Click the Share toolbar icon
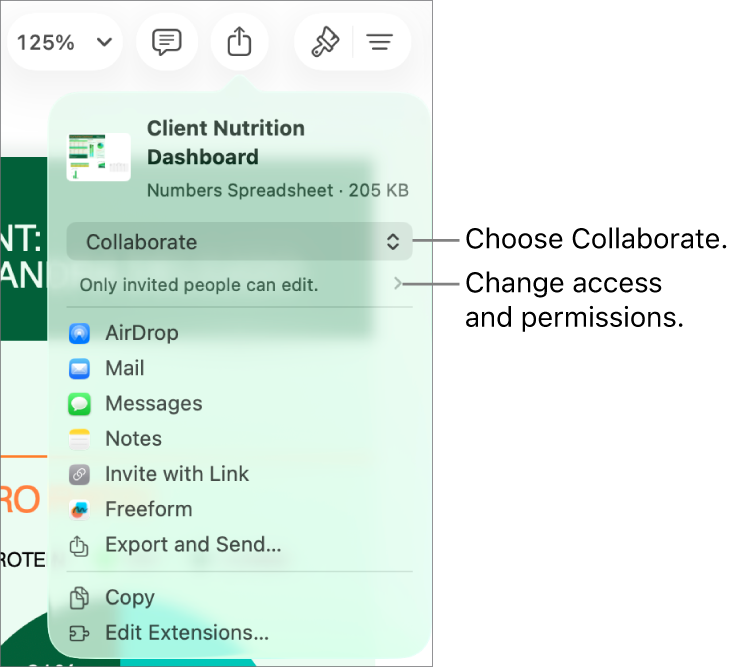 point(240,42)
